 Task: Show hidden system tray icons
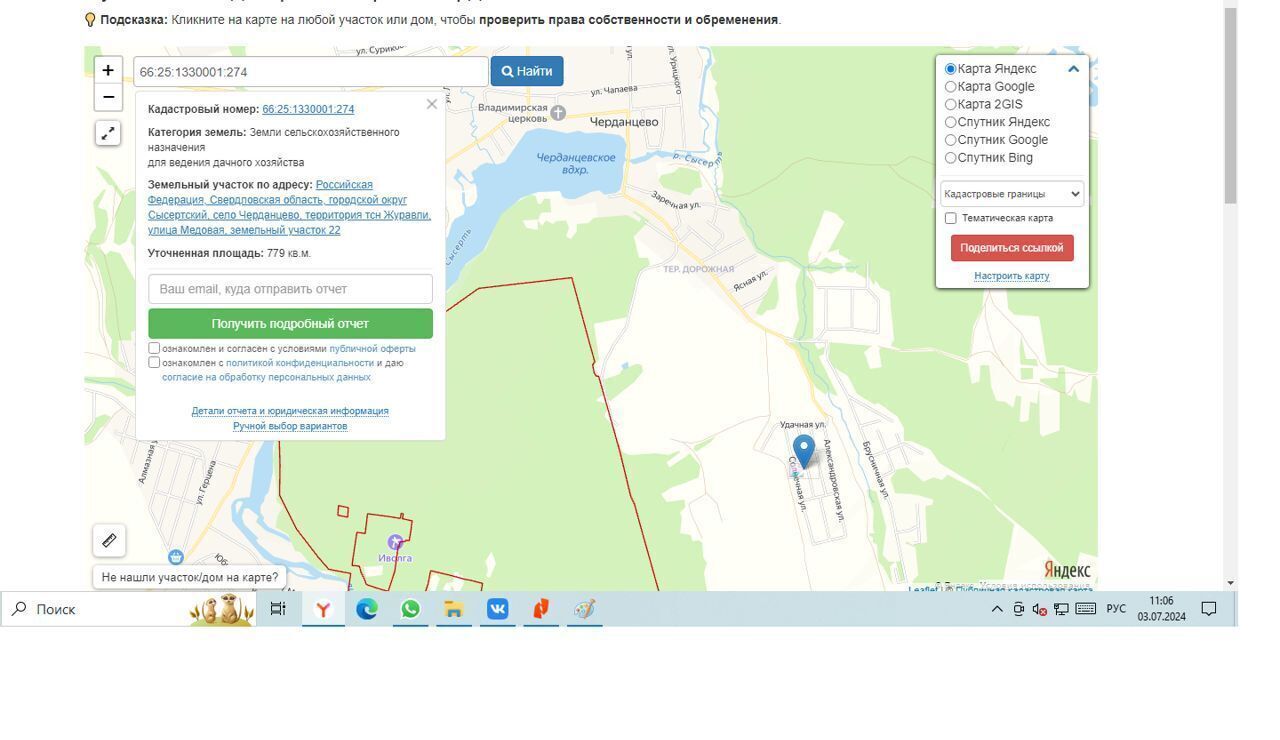coord(997,609)
